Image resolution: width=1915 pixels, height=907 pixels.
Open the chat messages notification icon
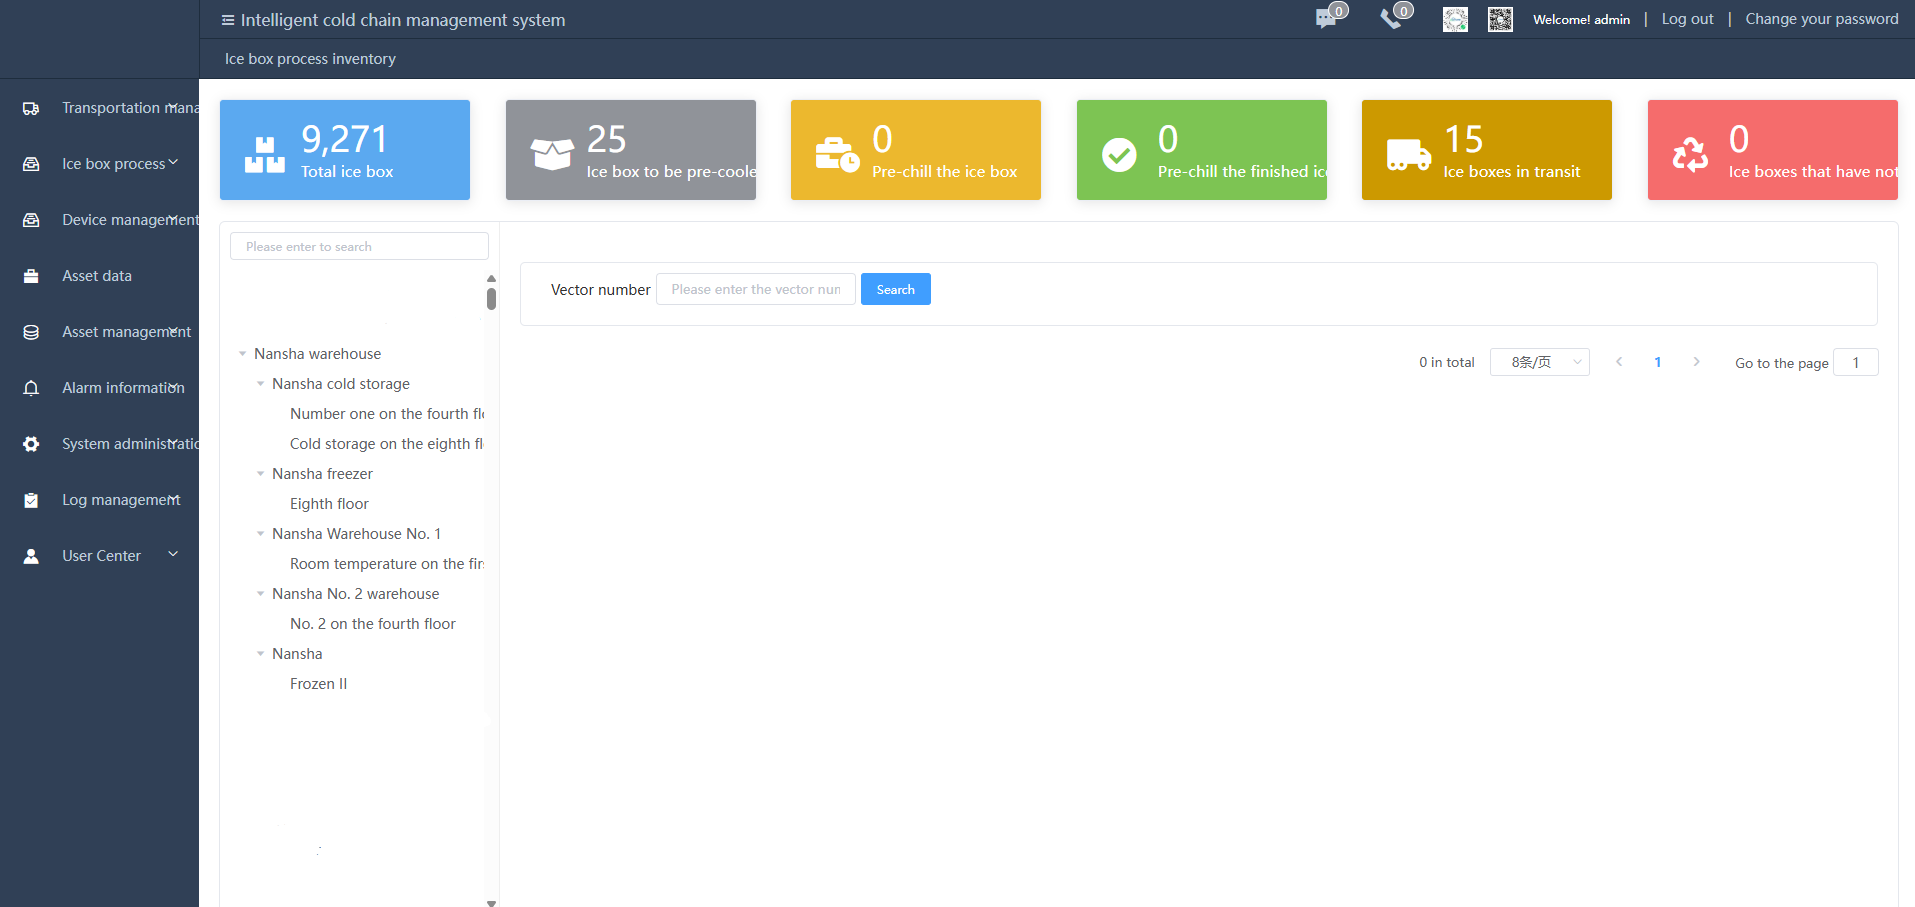click(1326, 18)
